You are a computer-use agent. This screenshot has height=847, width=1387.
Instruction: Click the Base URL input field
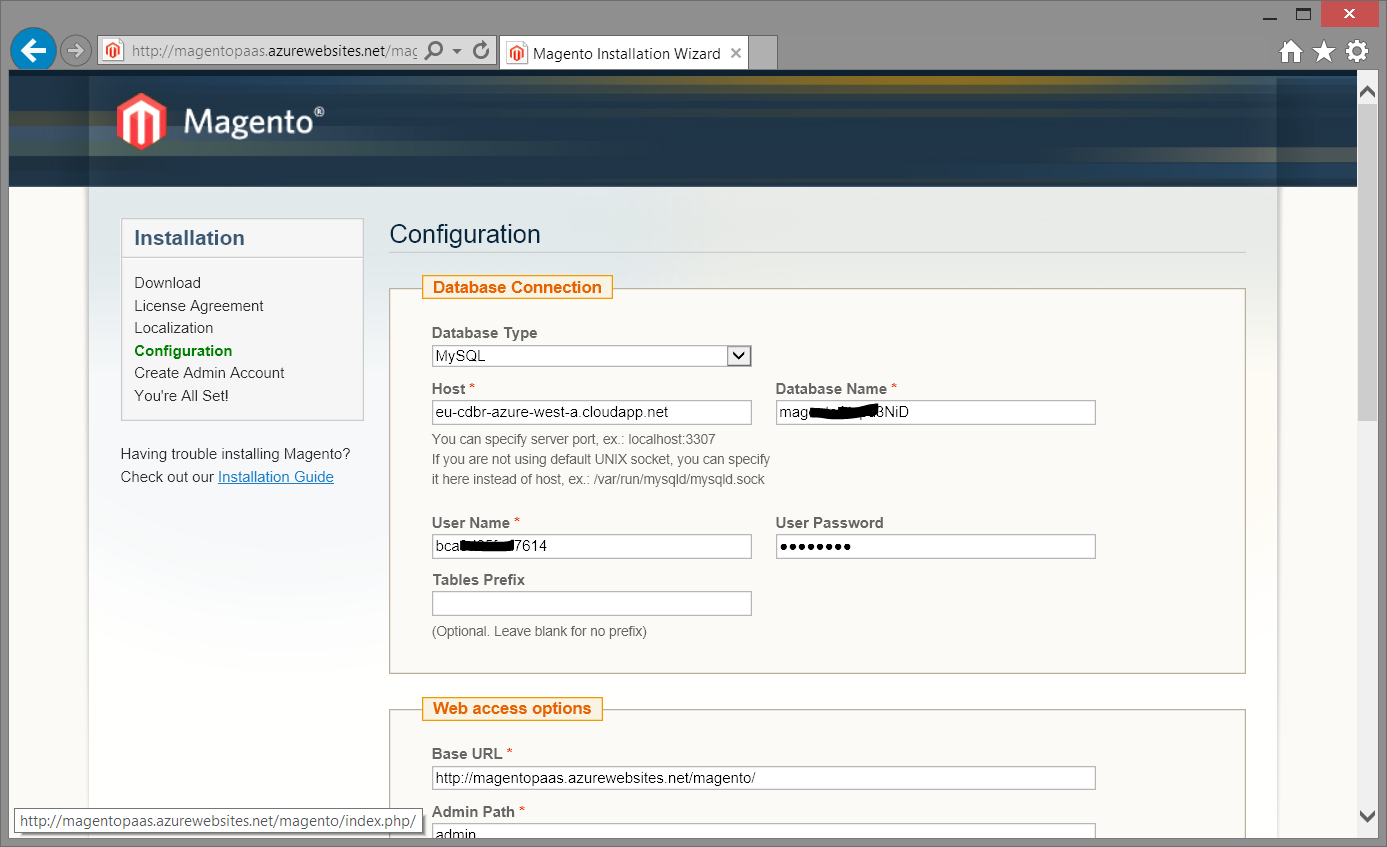point(763,778)
